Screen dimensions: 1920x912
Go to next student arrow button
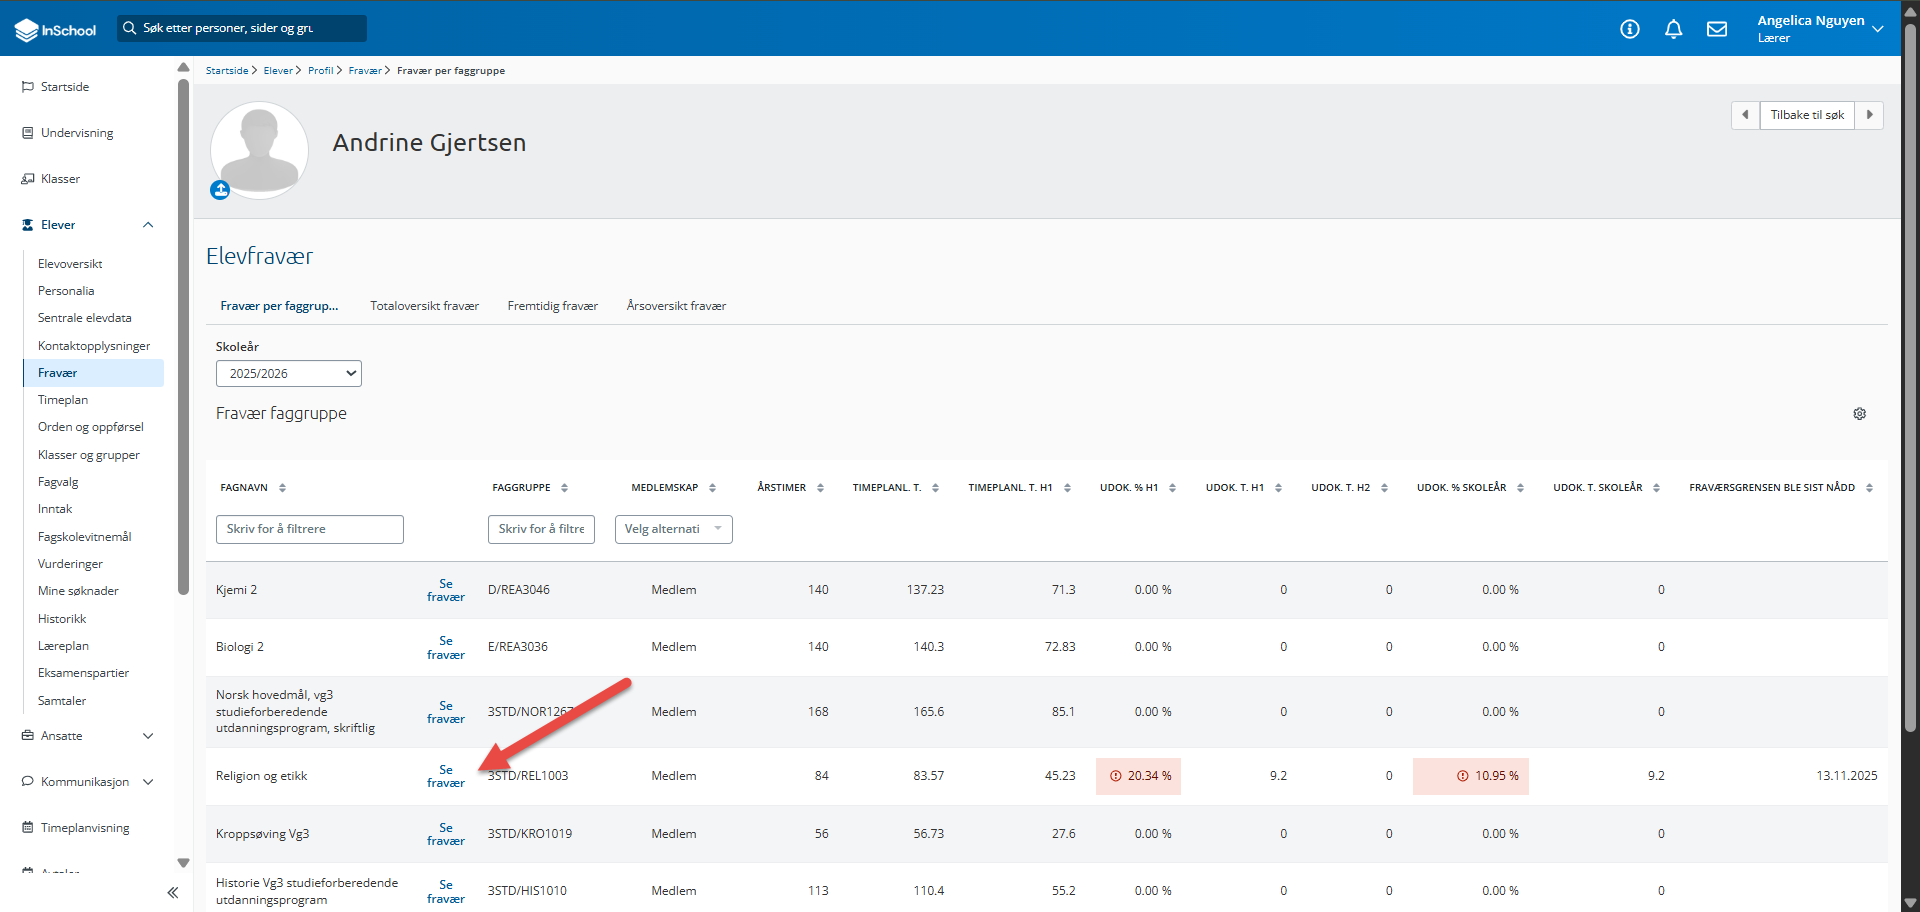click(1869, 115)
